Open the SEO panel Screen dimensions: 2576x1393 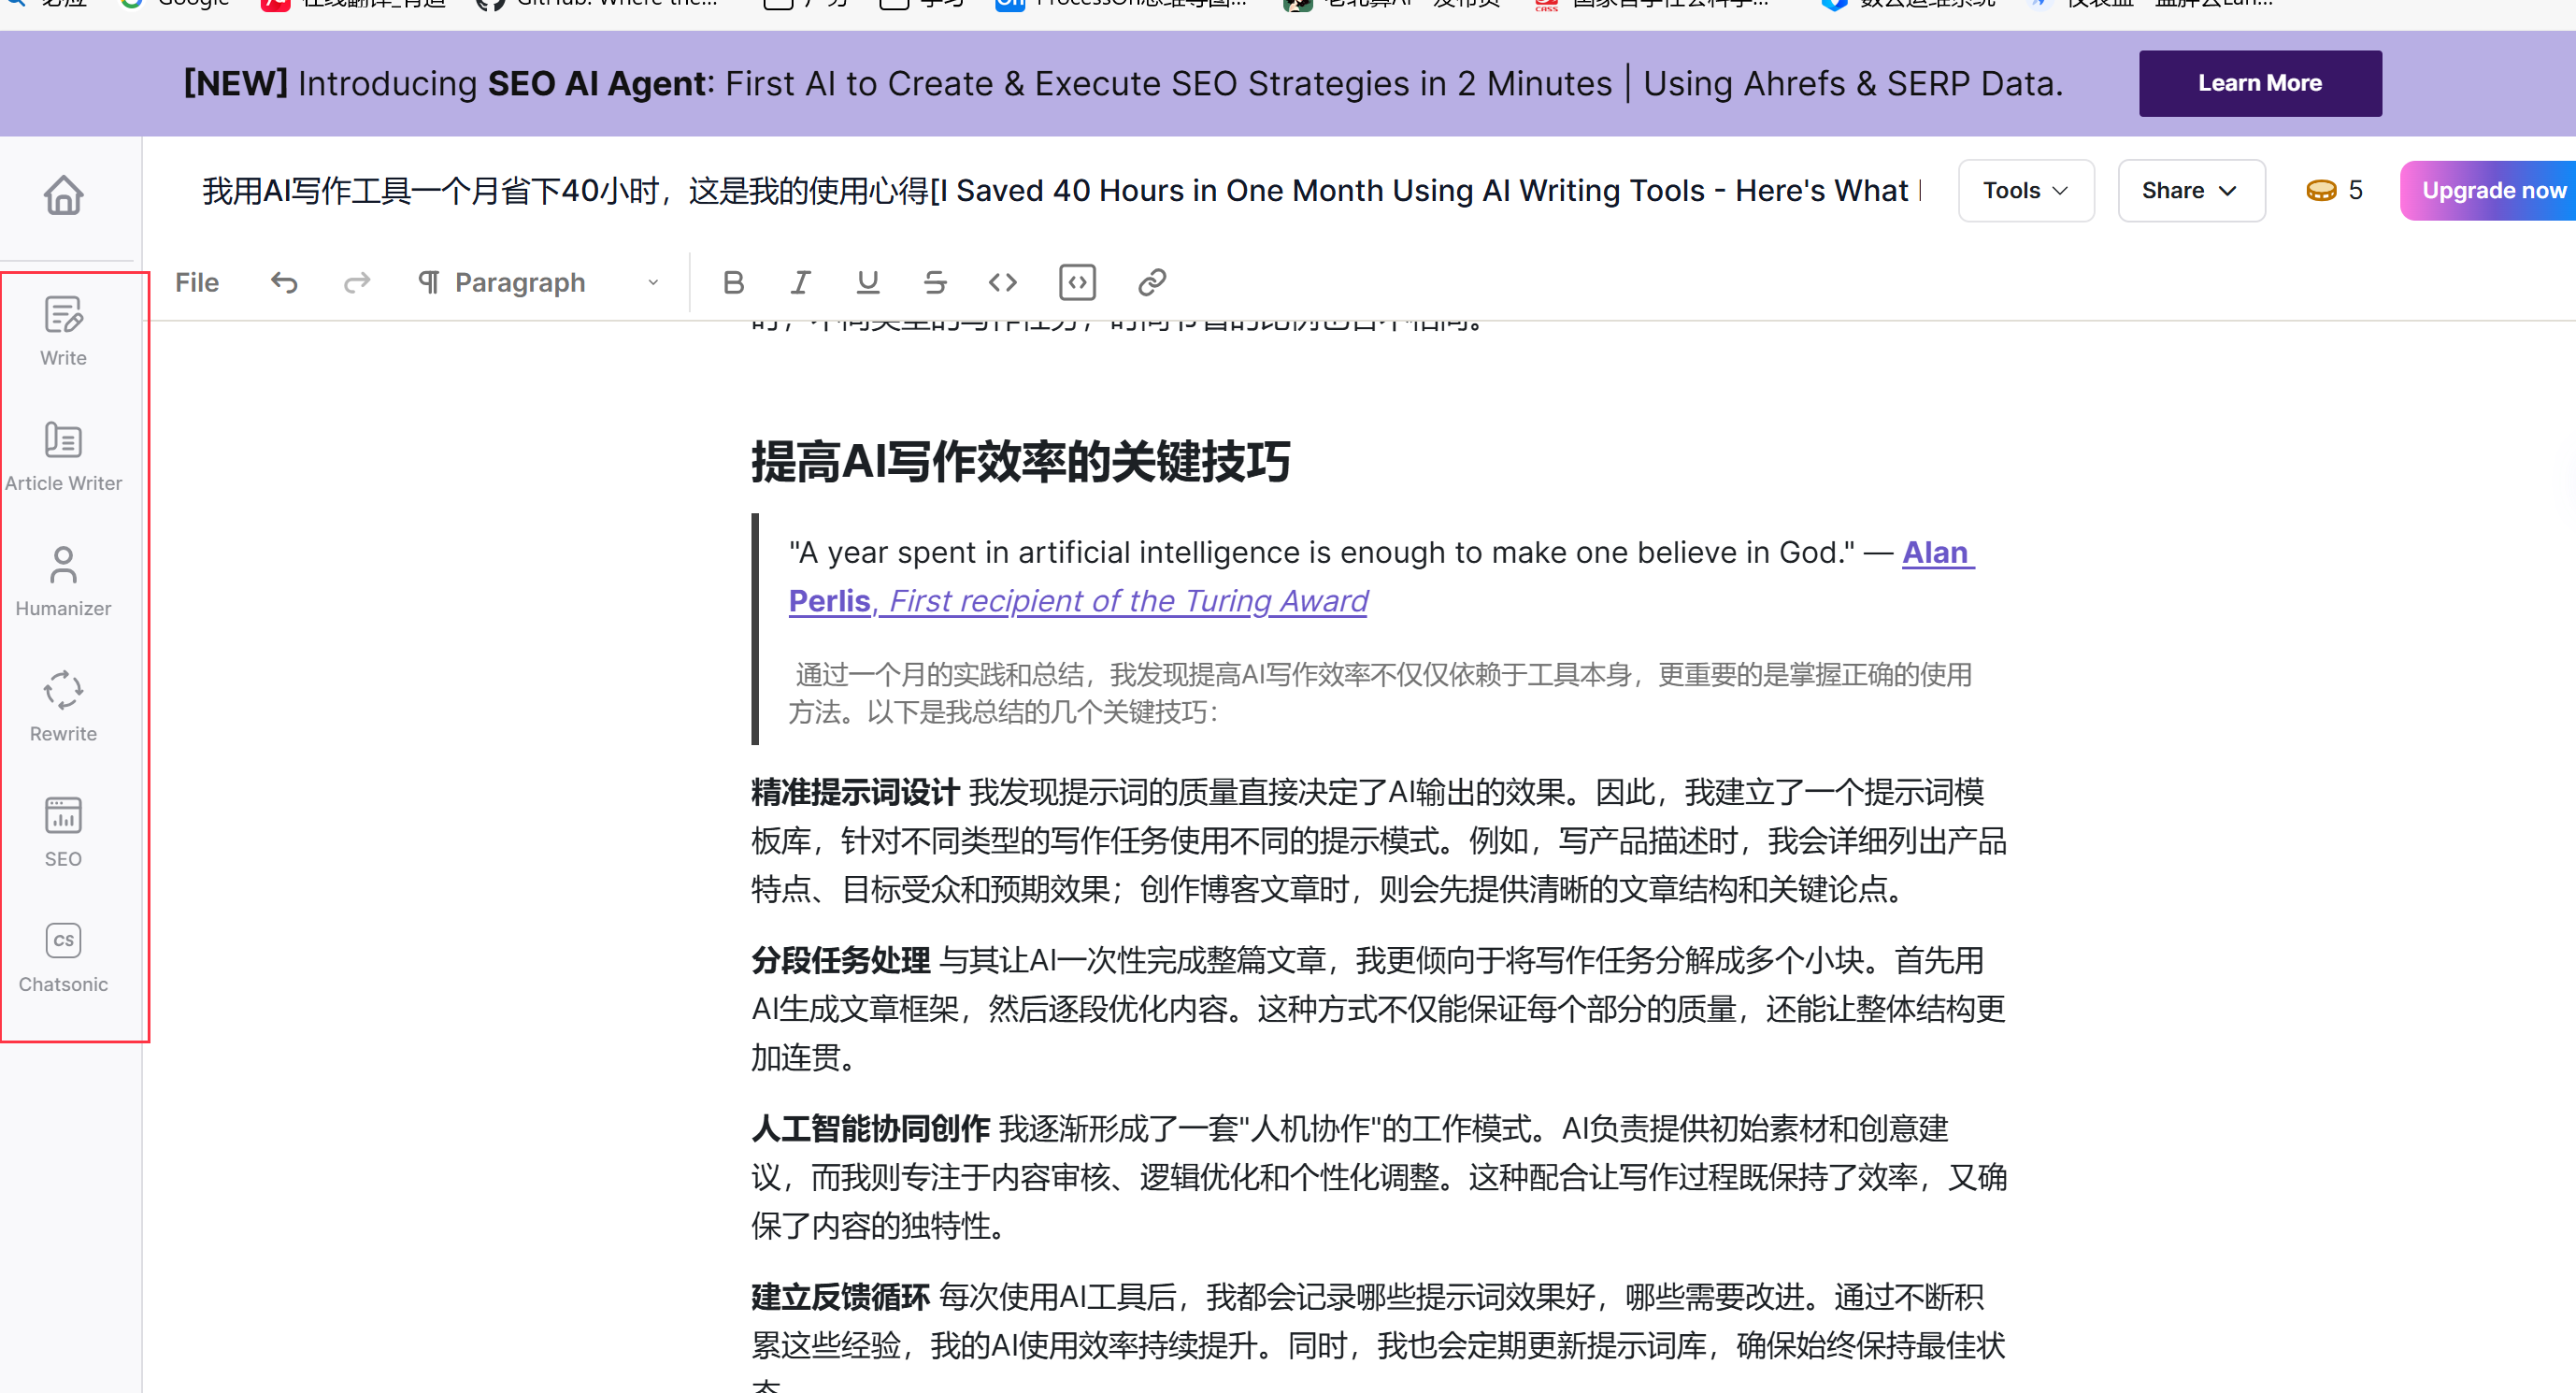[63, 830]
